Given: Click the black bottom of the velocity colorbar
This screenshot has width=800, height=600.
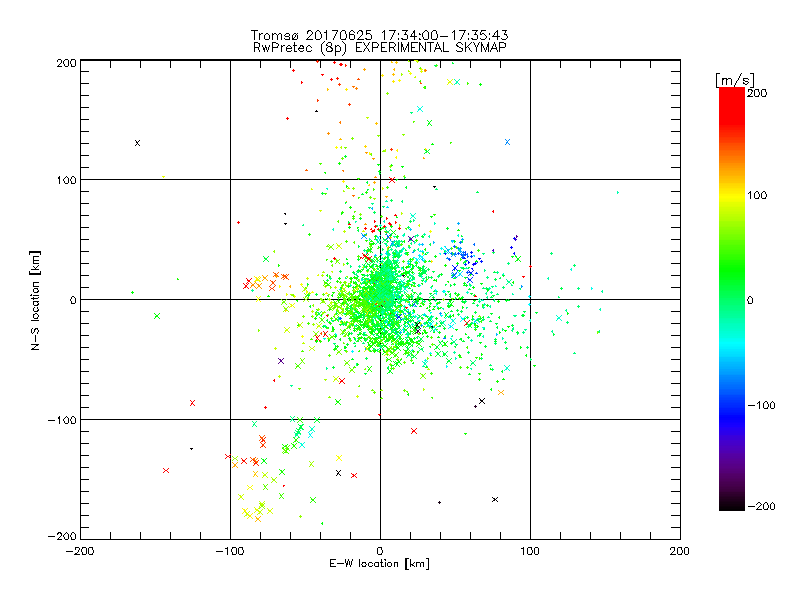Looking at the screenshot, I should [x=732, y=504].
